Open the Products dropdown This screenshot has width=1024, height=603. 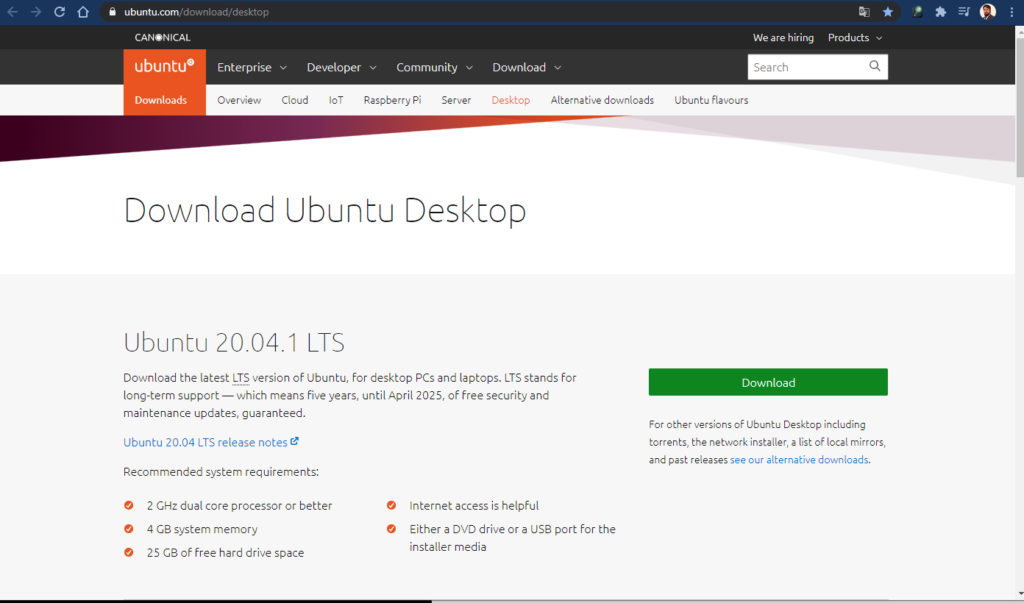click(x=855, y=38)
